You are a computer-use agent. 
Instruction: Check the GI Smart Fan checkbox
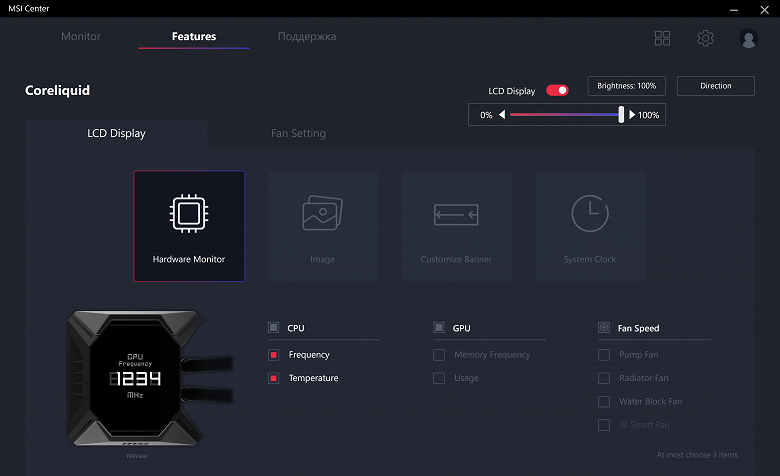click(604, 425)
